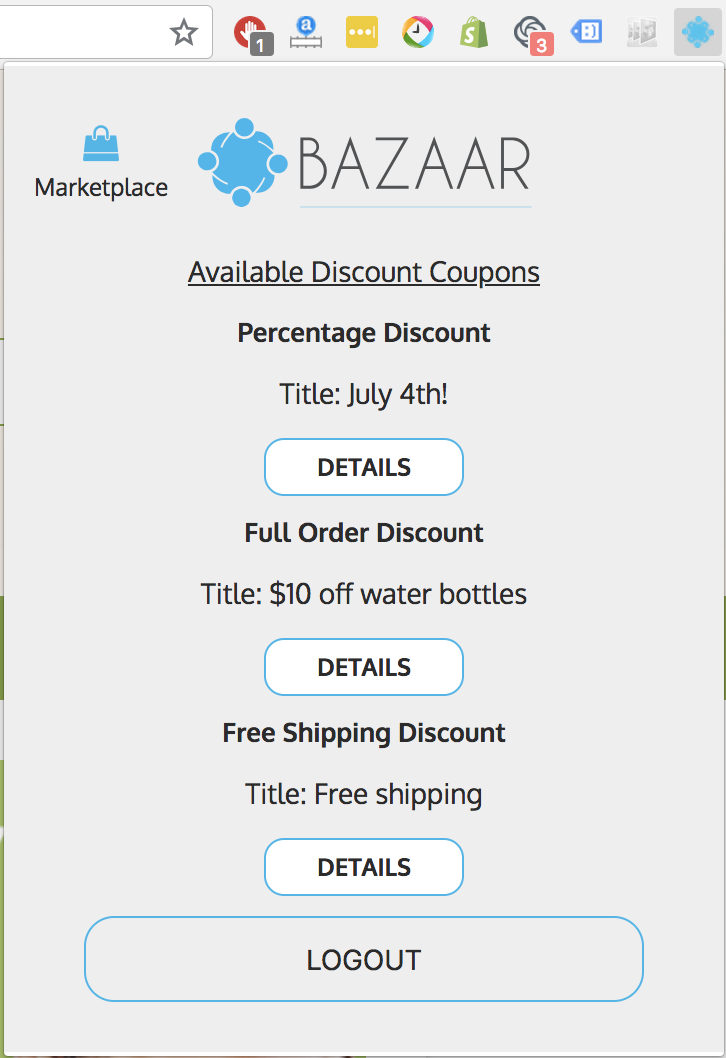This screenshot has width=726, height=1058.
Task: Open the Bazaar extension icon in toolbar
Action: click(x=697, y=32)
